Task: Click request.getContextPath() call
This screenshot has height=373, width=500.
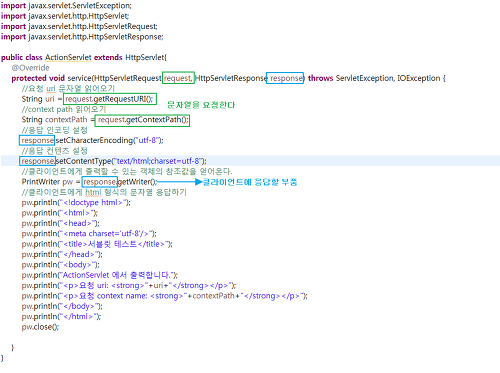Action: (143, 120)
